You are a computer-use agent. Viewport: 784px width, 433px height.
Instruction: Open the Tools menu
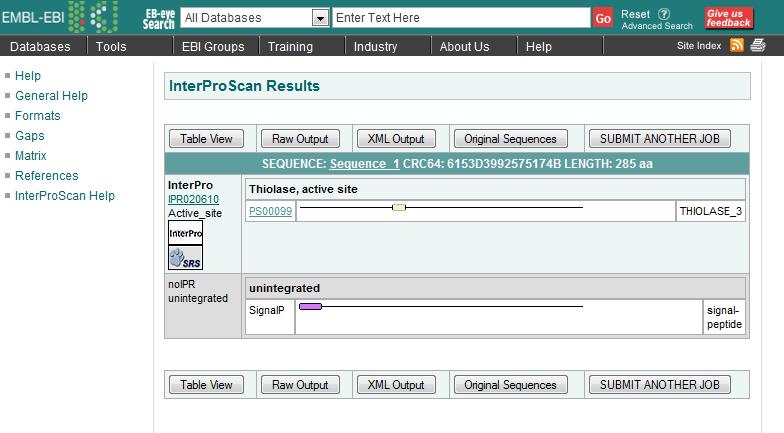pyautogui.click(x=111, y=47)
